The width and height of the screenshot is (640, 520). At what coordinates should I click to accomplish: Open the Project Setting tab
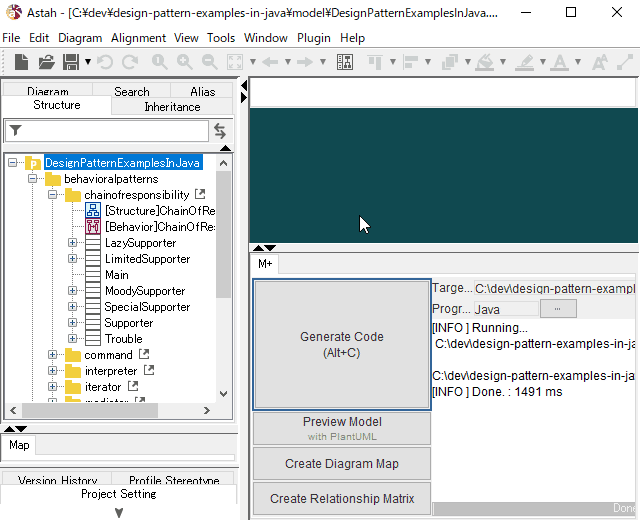119,494
